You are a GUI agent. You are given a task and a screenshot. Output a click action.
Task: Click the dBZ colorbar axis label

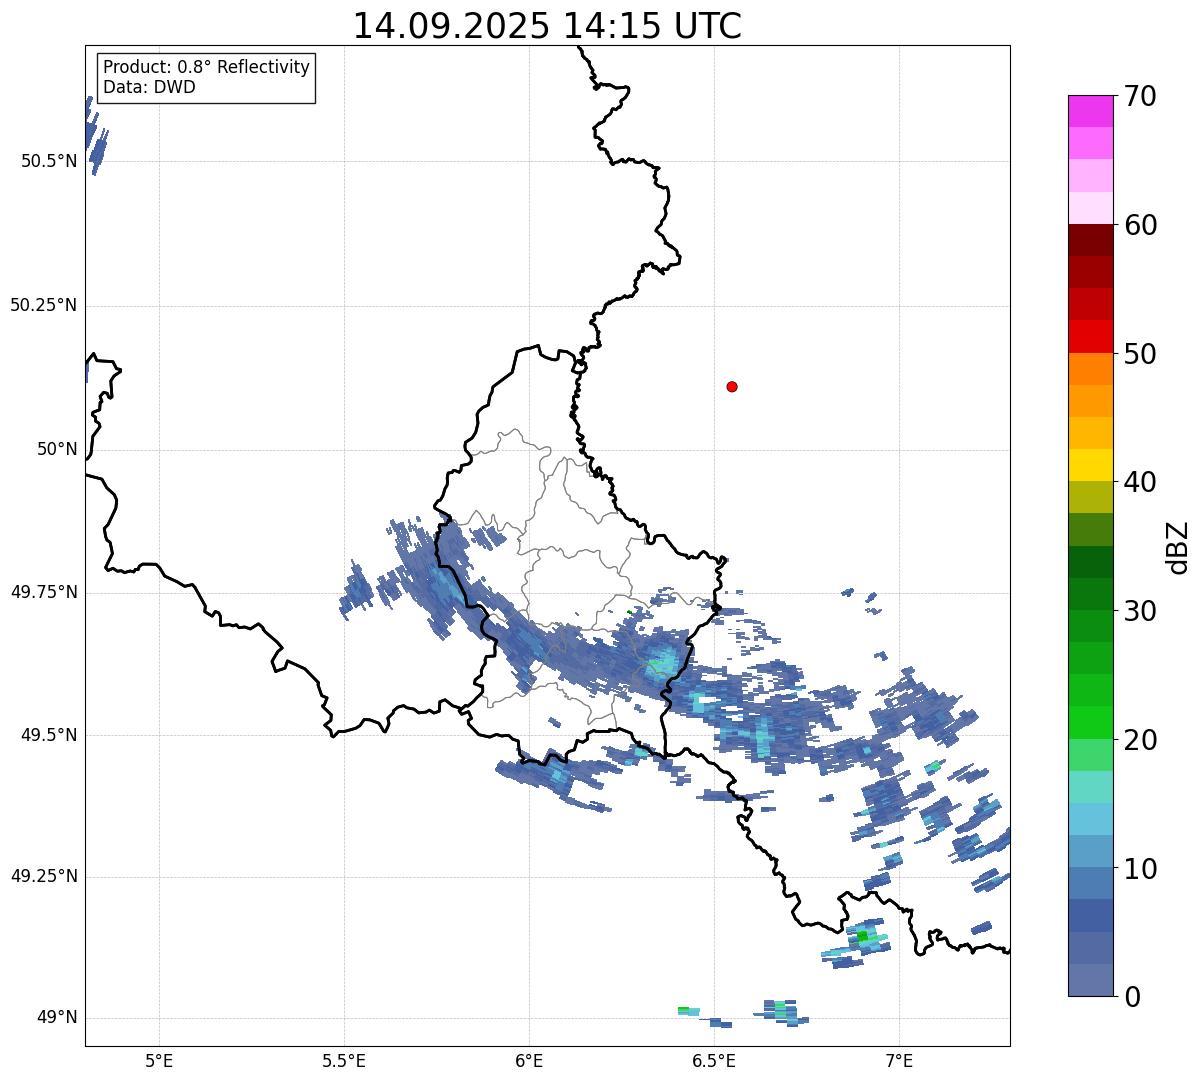1178,546
